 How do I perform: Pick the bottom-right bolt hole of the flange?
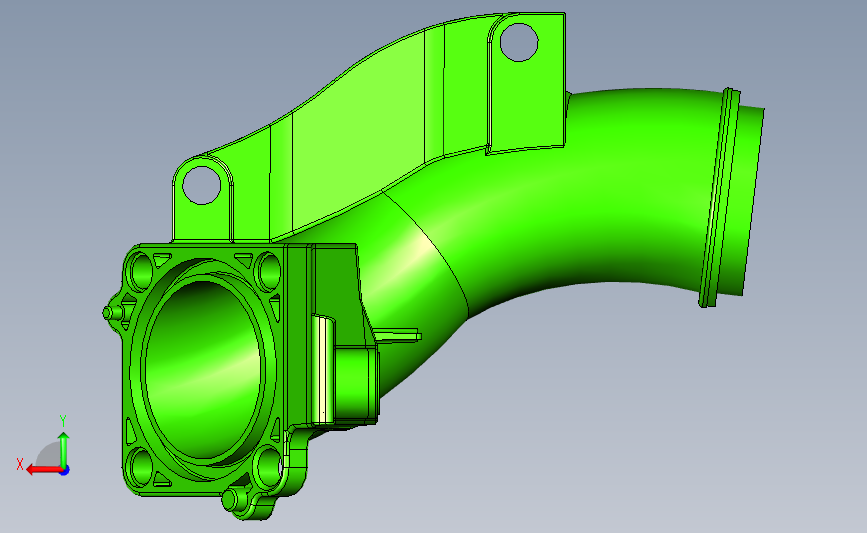269,467
